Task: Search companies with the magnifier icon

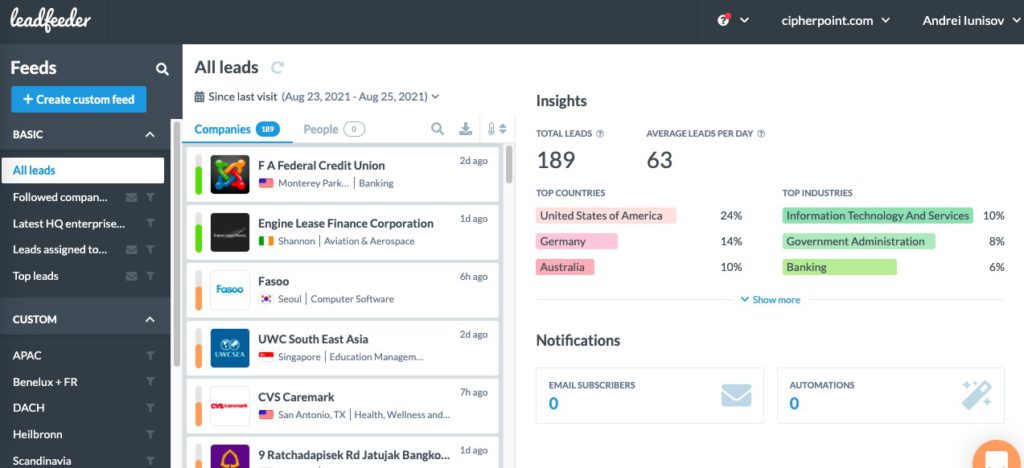Action: 438,129
